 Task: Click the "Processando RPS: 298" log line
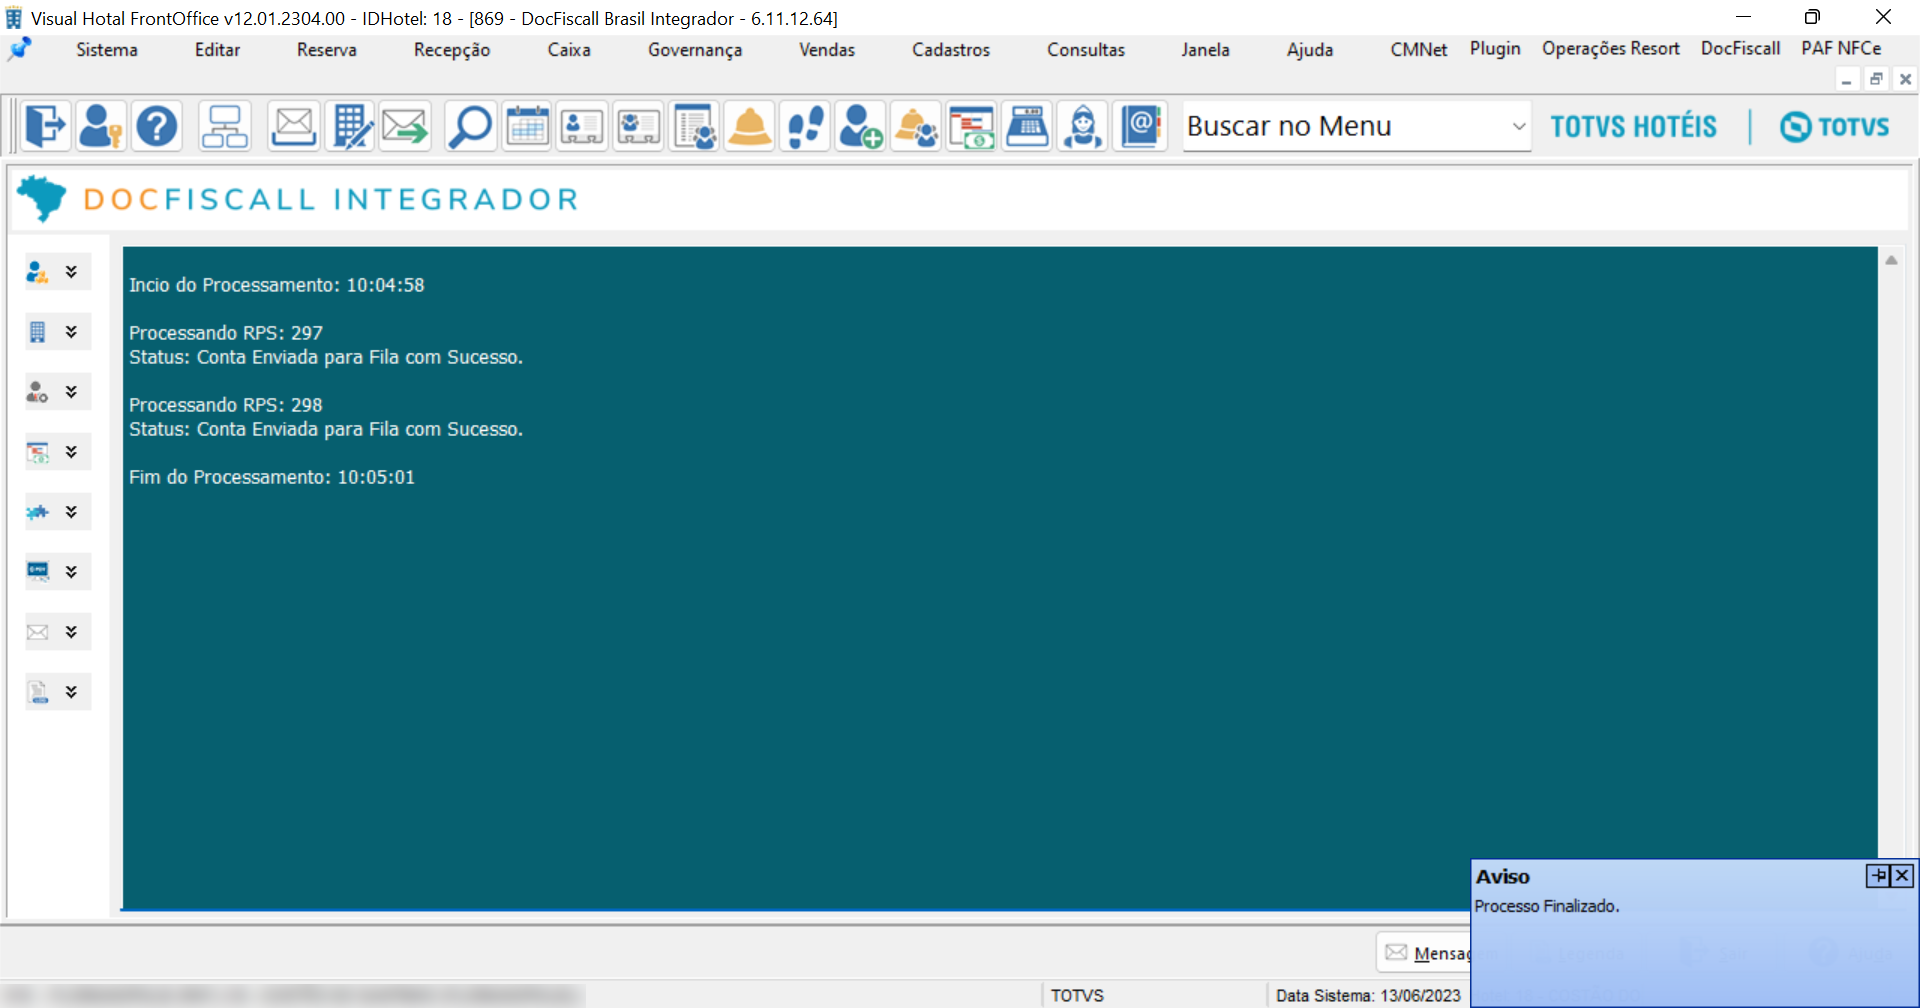[226, 405]
